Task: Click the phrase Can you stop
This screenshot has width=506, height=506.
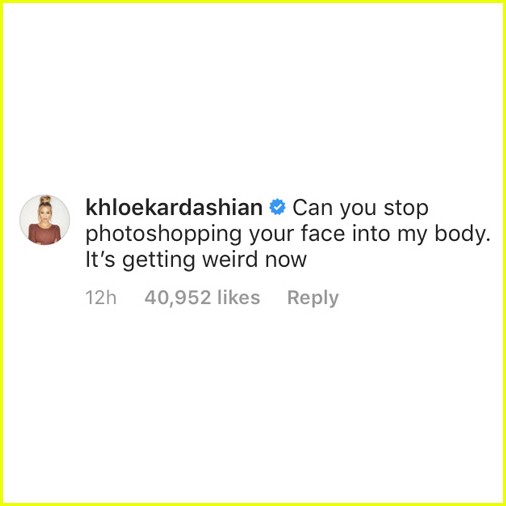Action: tap(360, 208)
